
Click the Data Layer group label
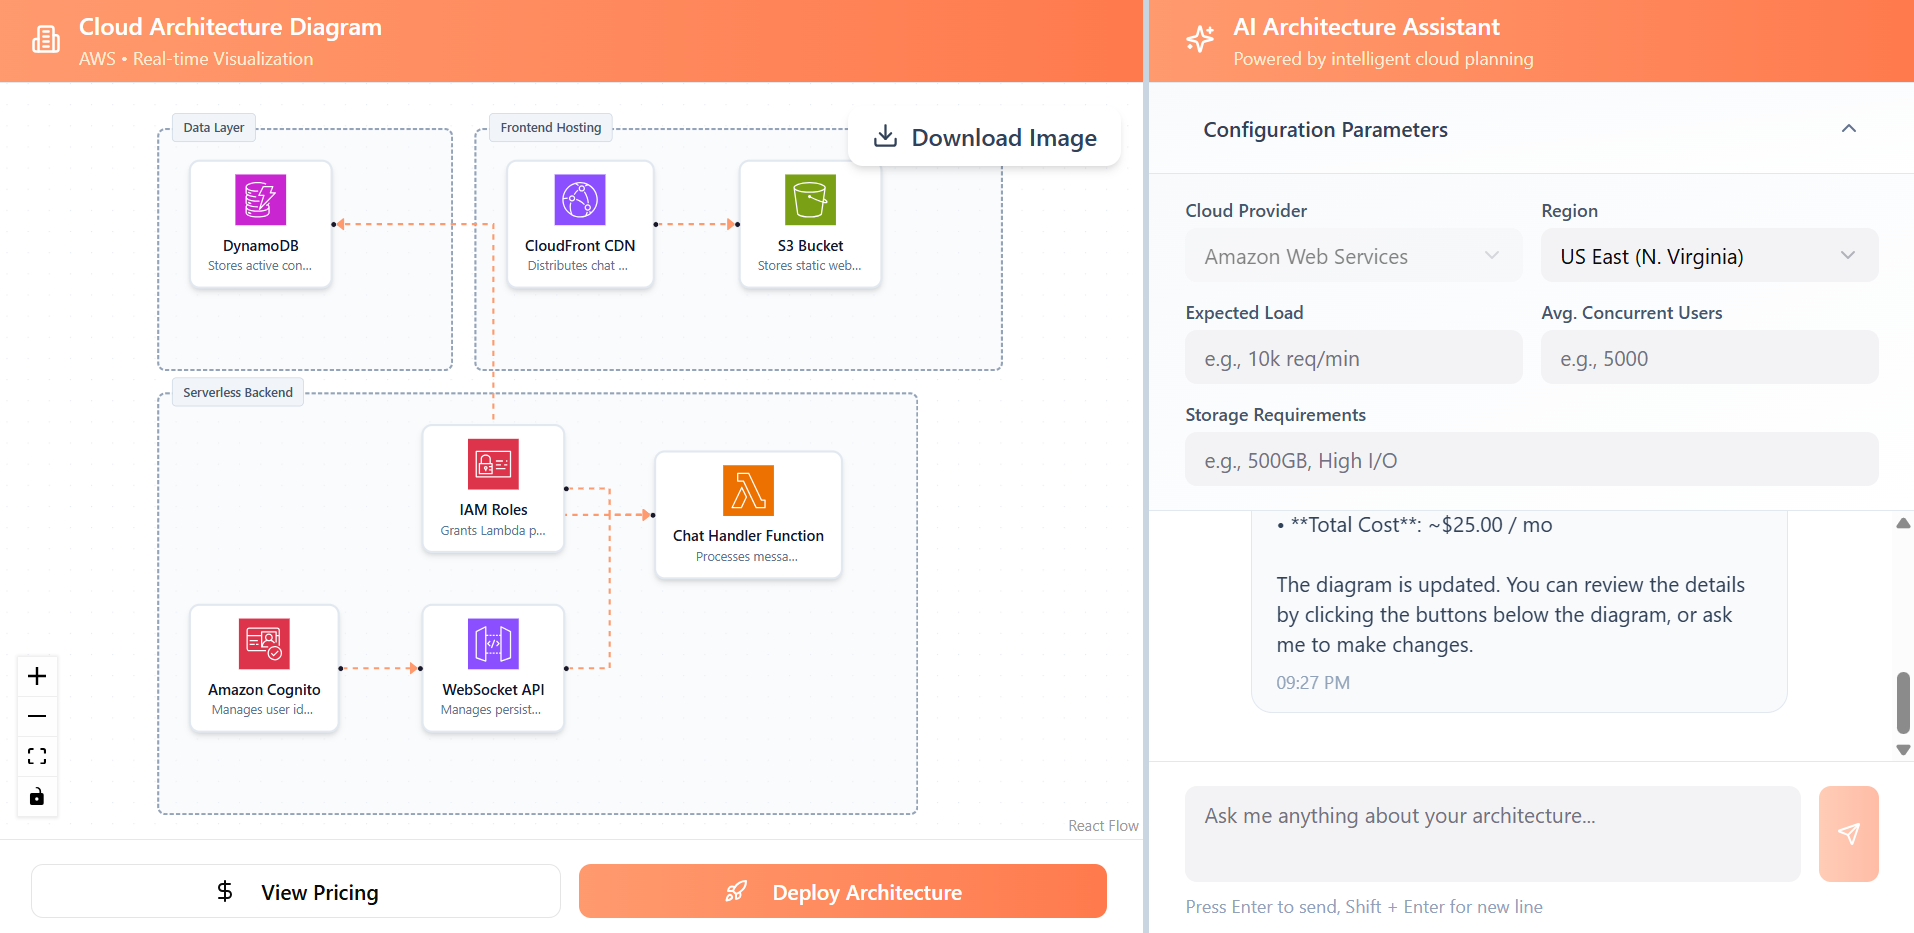[x=213, y=127]
